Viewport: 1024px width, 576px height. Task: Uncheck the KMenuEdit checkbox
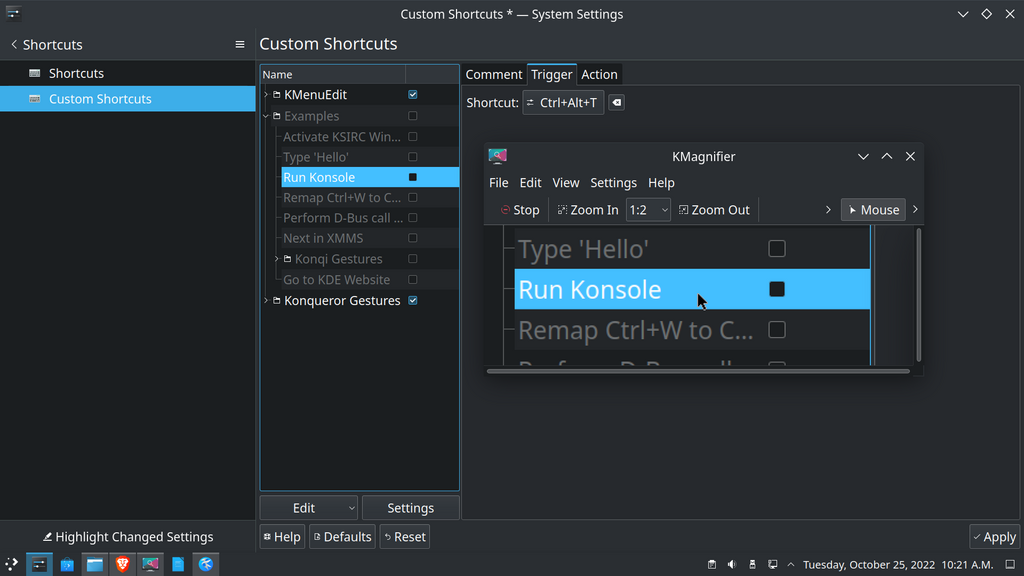[x=413, y=95]
